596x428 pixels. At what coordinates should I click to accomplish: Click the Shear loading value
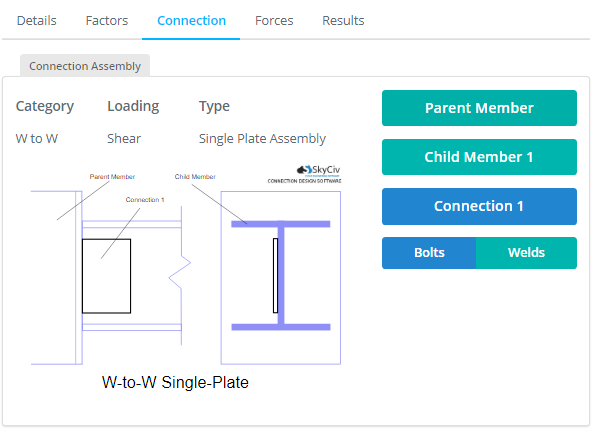[x=124, y=139]
